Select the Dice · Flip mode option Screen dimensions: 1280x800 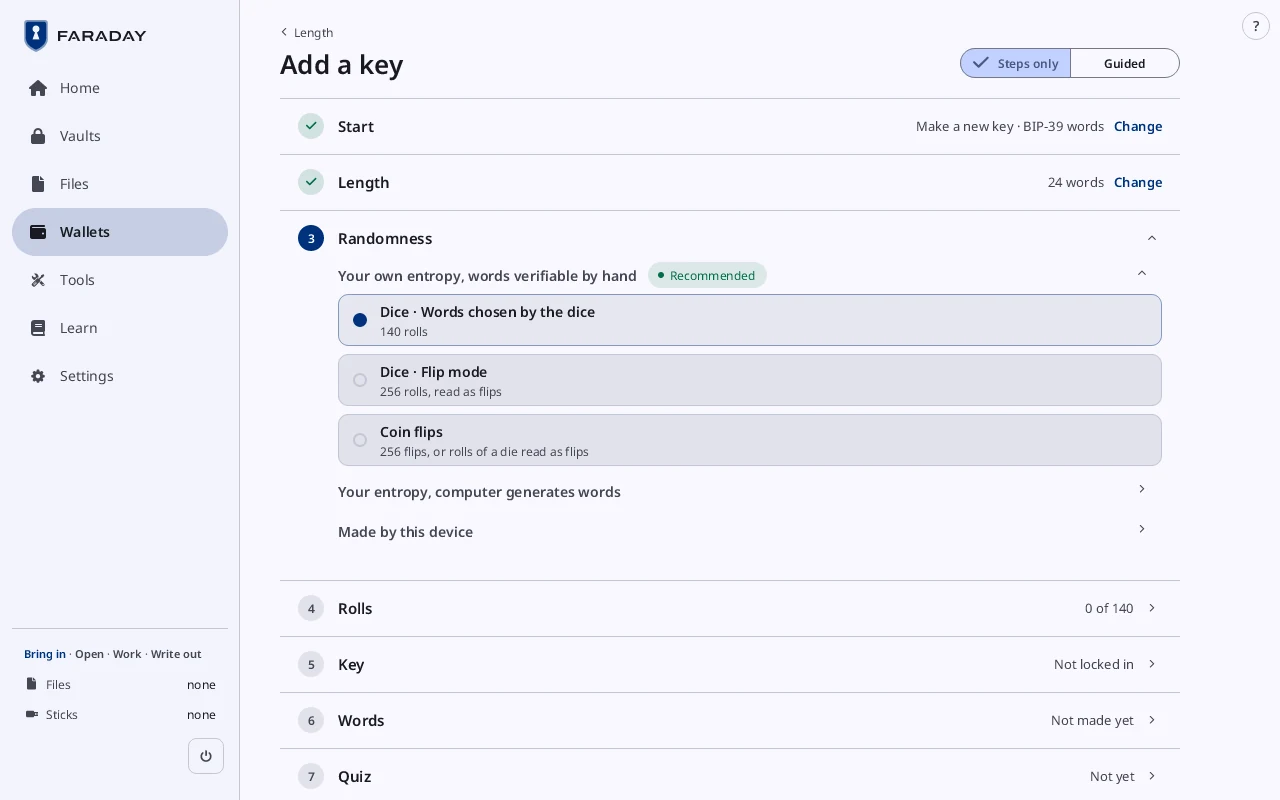(750, 380)
